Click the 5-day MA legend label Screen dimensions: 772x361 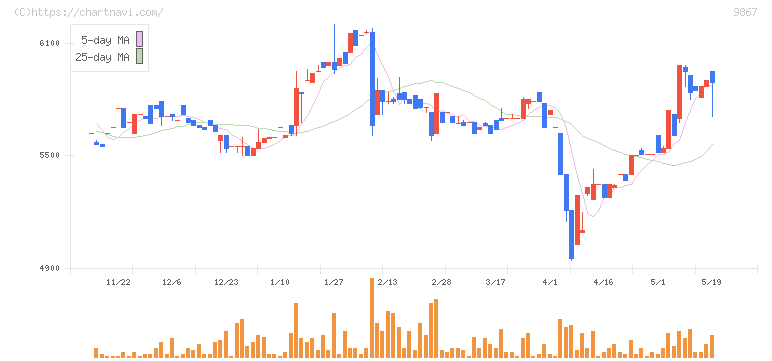[105, 40]
